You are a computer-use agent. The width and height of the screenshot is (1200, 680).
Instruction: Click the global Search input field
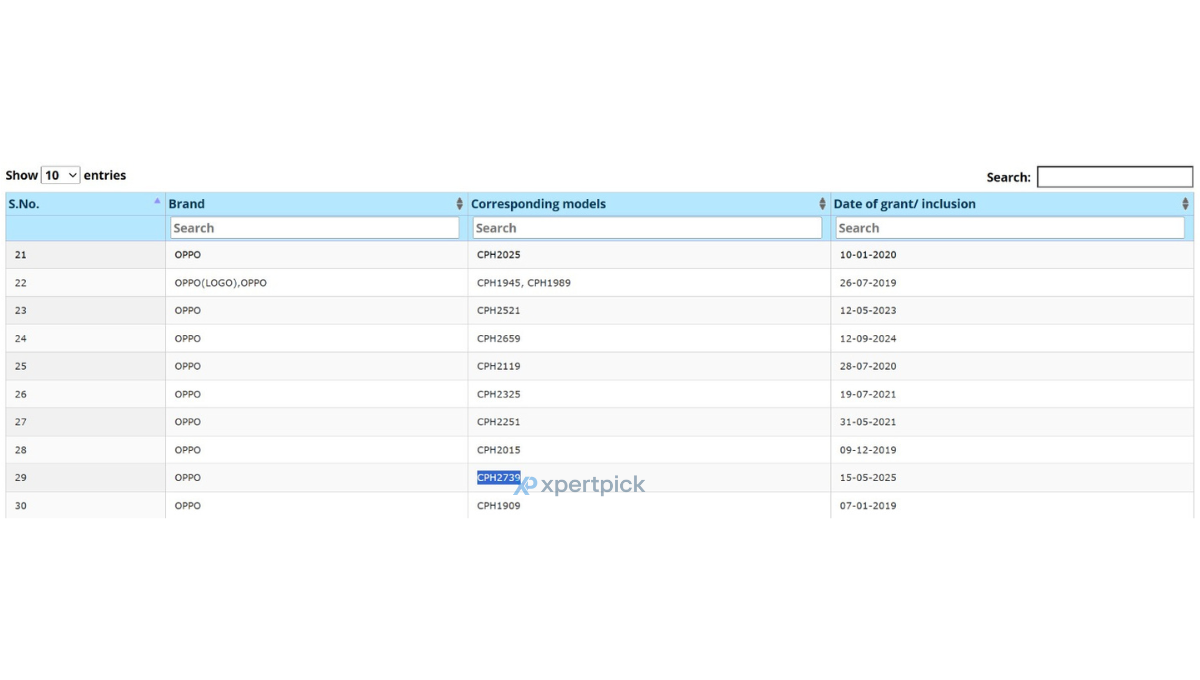[x=1115, y=177]
